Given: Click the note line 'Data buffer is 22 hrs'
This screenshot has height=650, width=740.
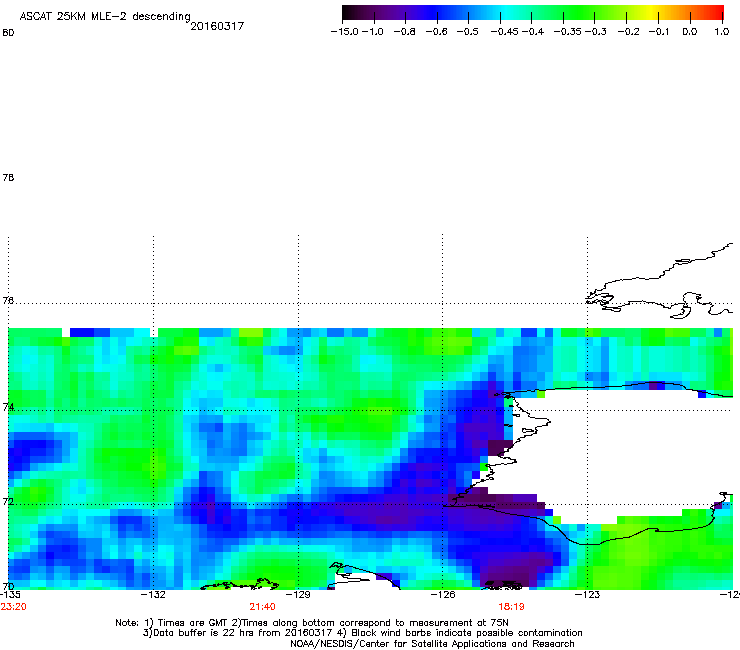Looking at the screenshot, I should click(362, 633).
